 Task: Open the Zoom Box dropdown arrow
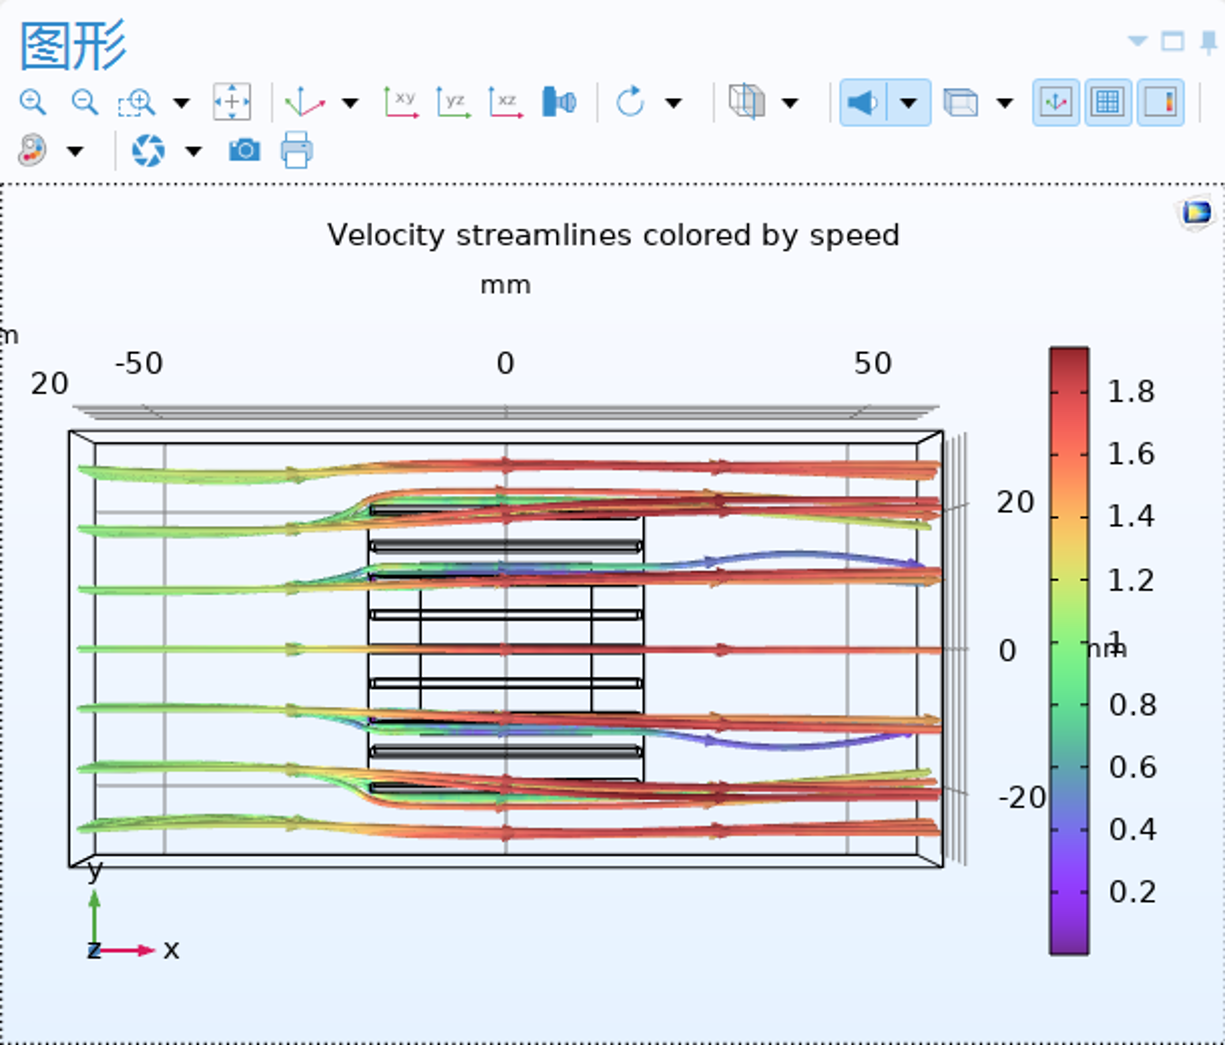[181, 103]
